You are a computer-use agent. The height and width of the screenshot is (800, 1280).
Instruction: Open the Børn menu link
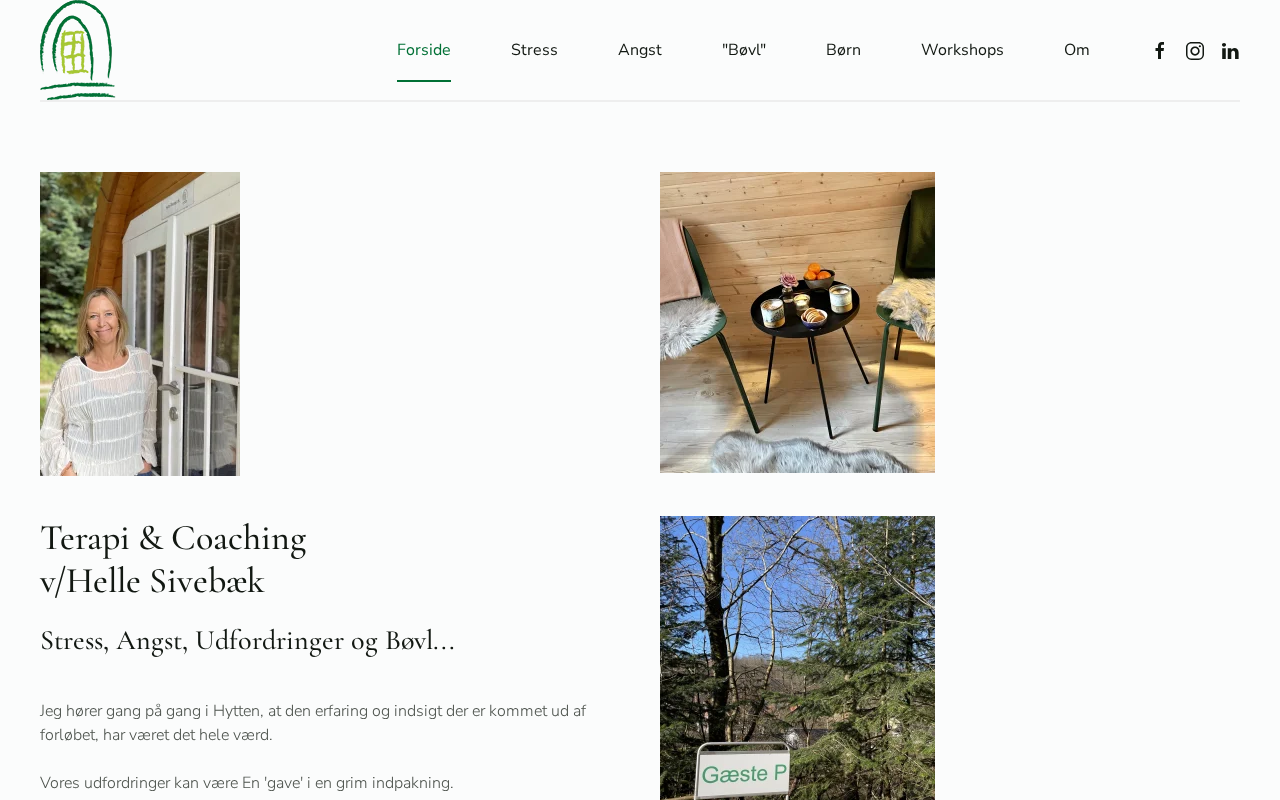coord(843,50)
